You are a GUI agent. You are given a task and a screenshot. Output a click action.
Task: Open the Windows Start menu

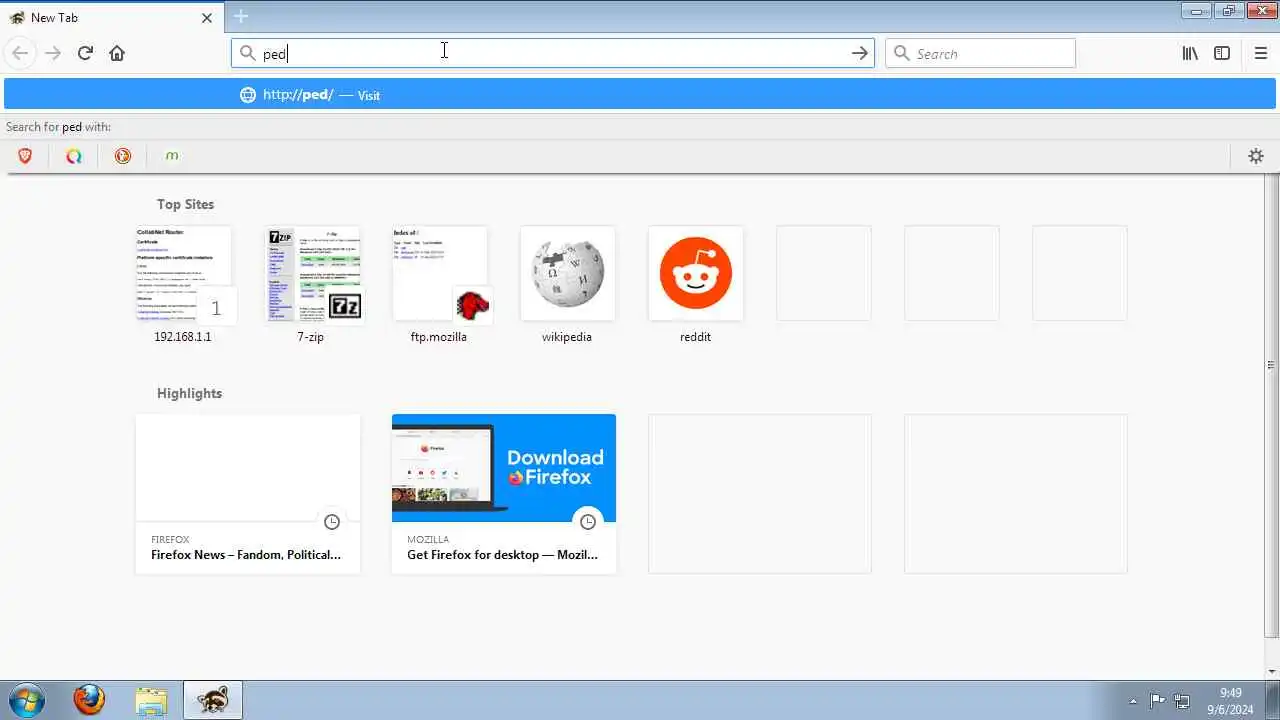[25, 700]
